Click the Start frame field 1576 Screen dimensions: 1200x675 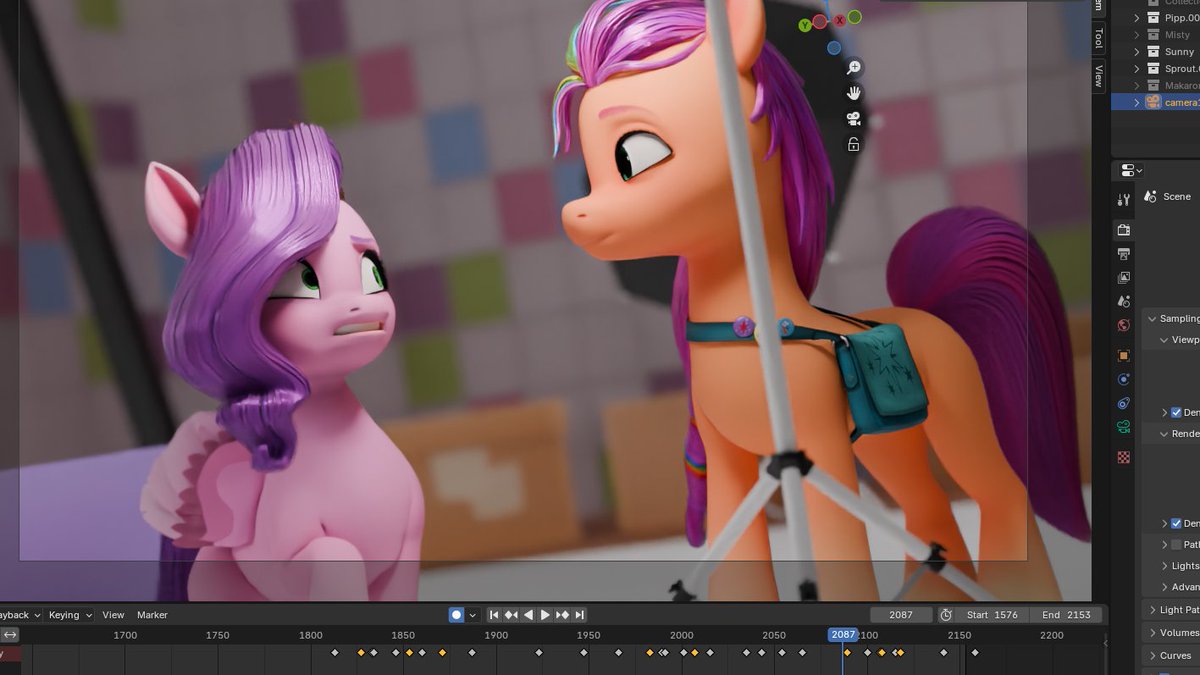click(x=992, y=615)
